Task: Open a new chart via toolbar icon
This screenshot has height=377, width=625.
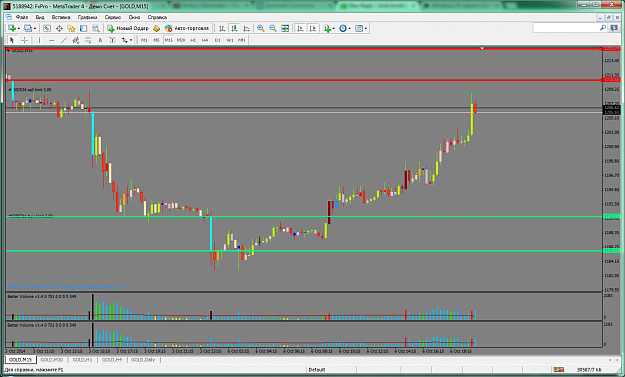Action: (12, 28)
